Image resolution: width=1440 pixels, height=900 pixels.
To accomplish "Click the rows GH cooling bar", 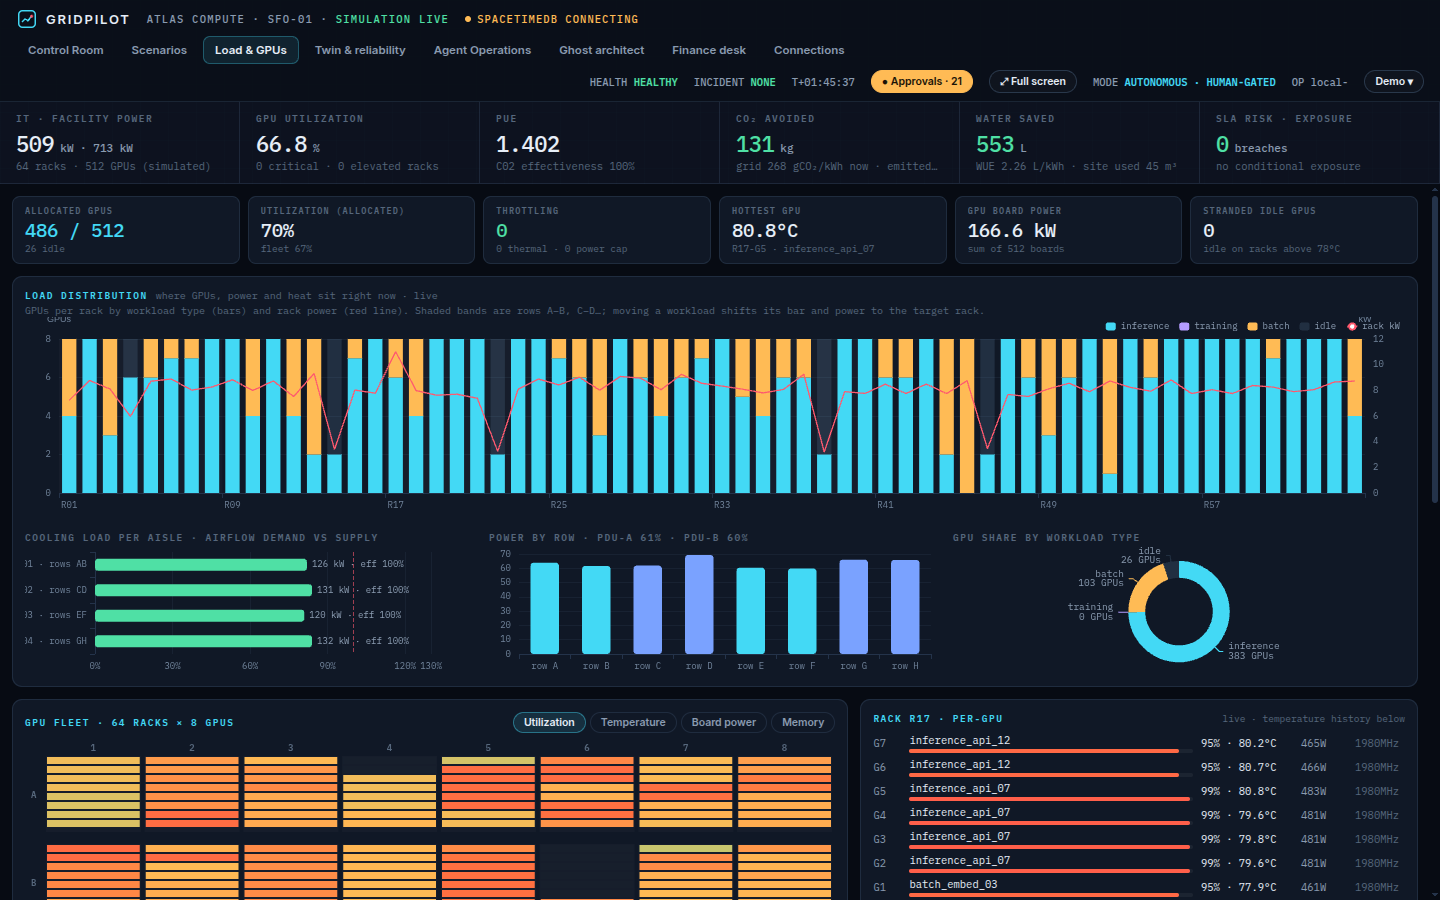I will click(203, 641).
